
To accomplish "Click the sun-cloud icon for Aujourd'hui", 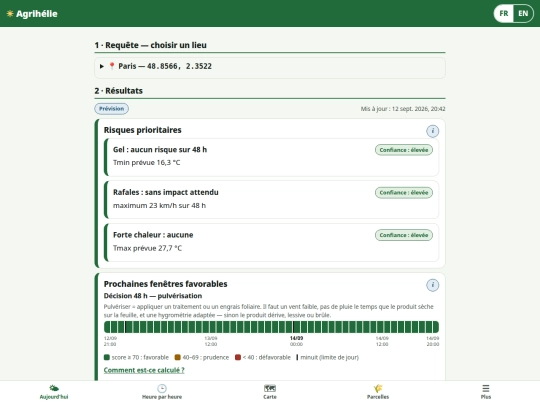I will (x=54, y=388).
